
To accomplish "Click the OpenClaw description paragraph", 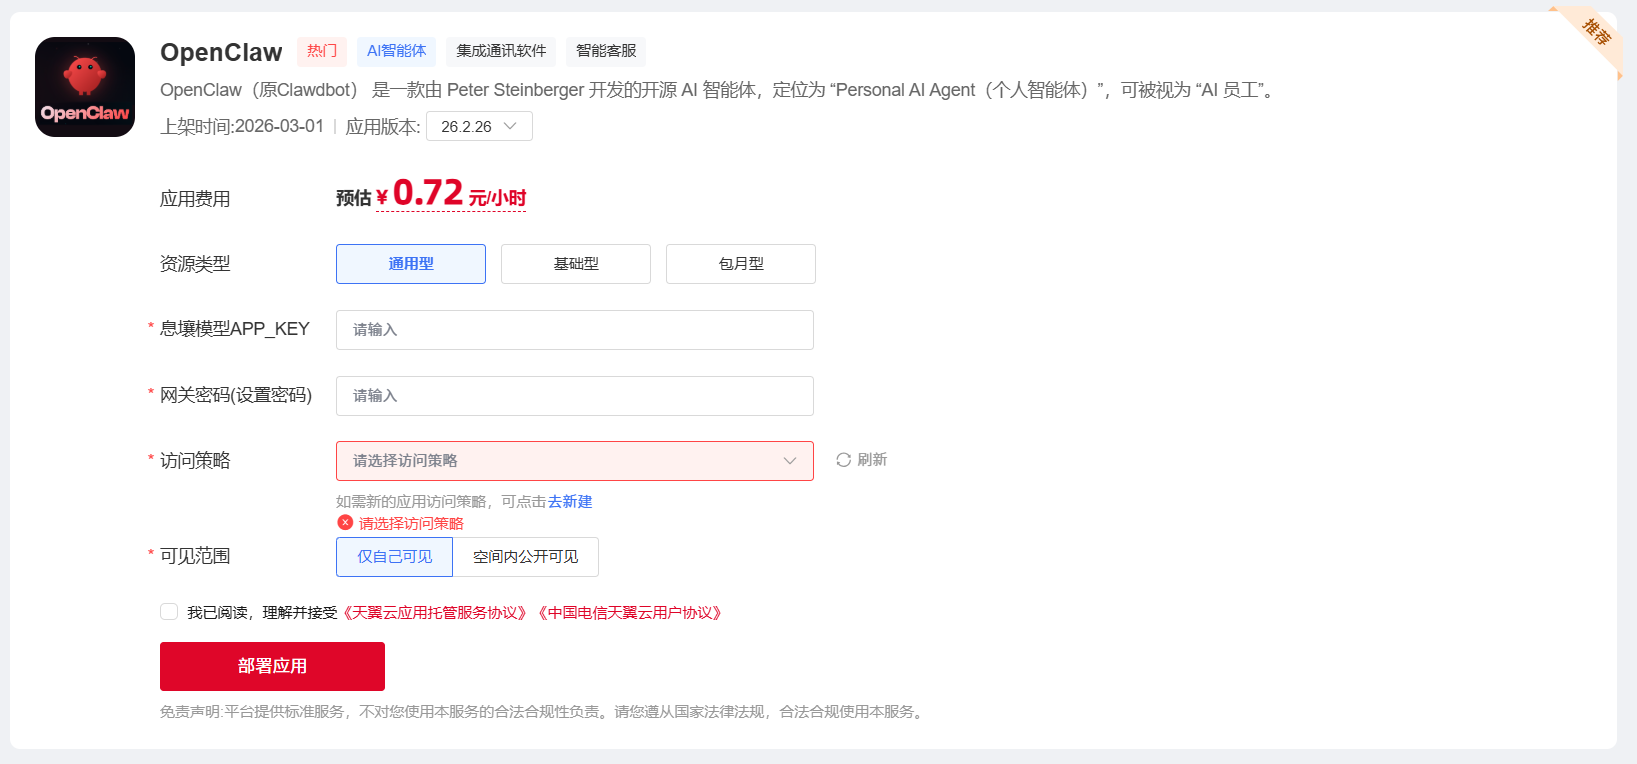I will pyautogui.click(x=719, y=90).
